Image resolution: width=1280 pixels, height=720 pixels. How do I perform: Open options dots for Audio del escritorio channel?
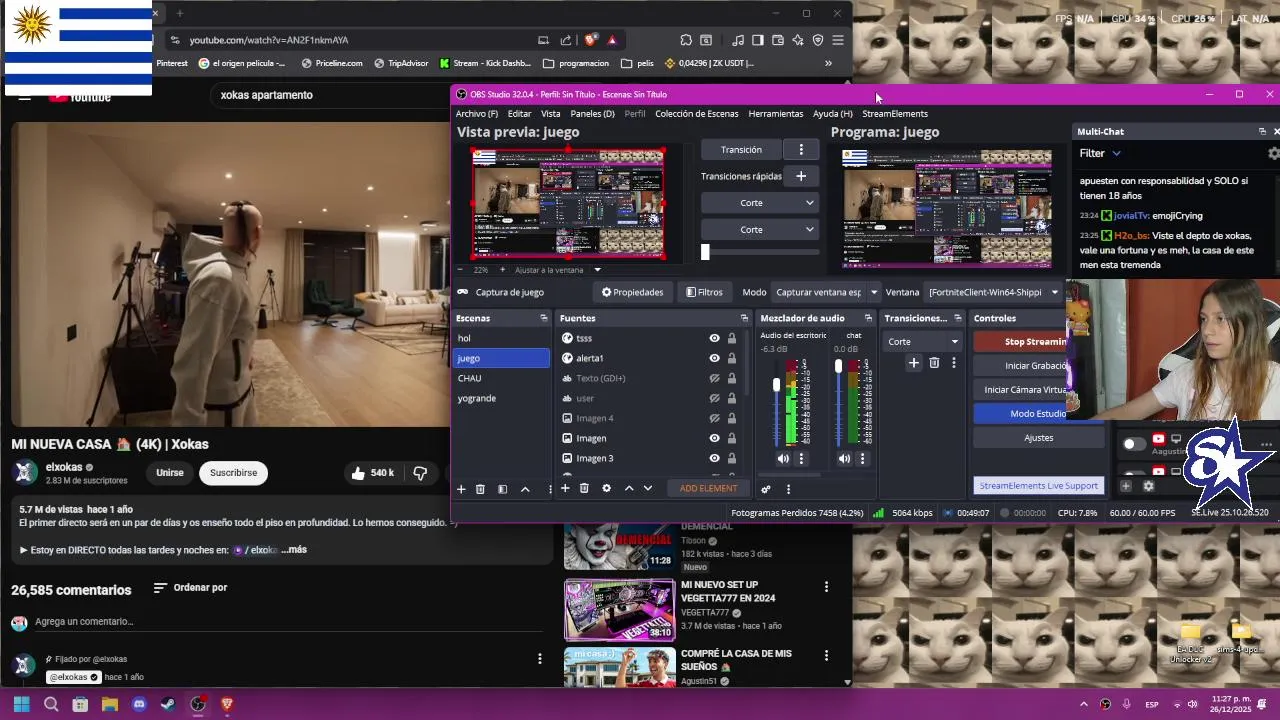(x=801, y=459)
